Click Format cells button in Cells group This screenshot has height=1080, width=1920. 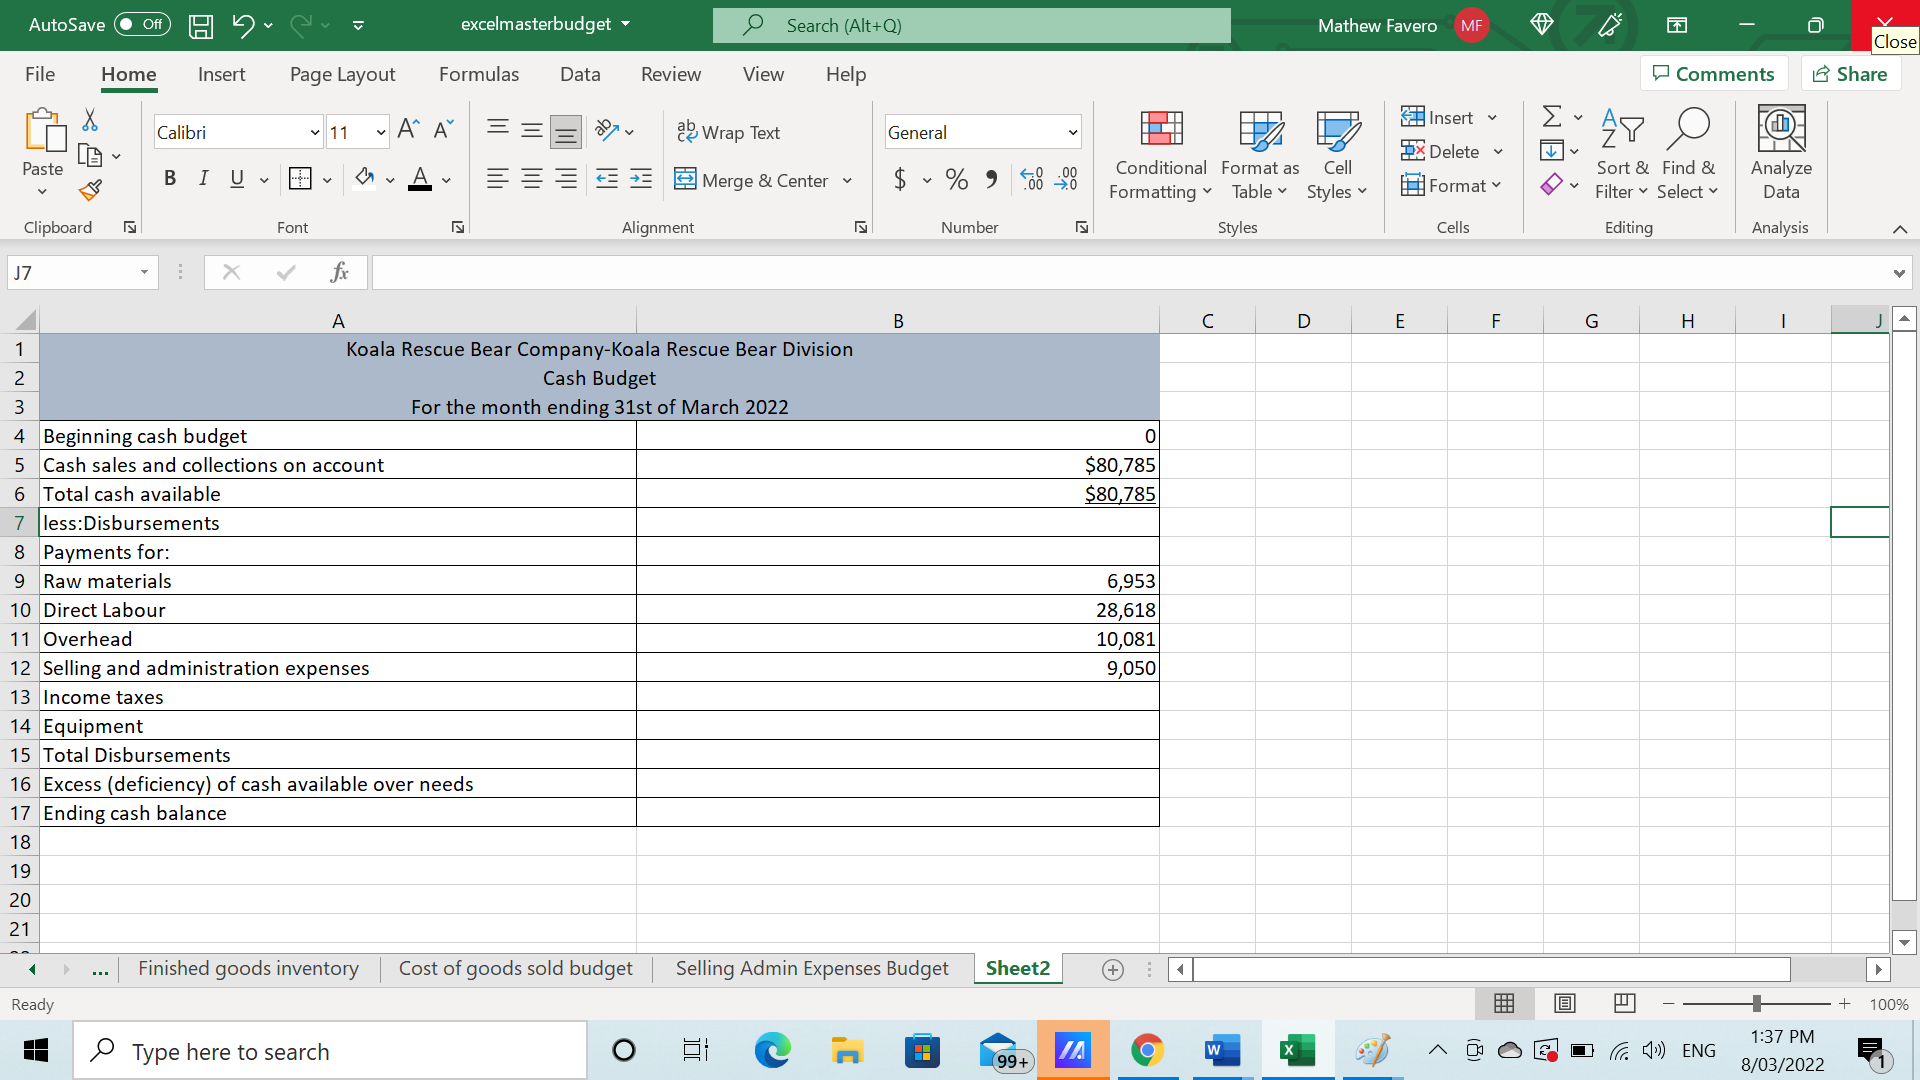(1451, 185)
